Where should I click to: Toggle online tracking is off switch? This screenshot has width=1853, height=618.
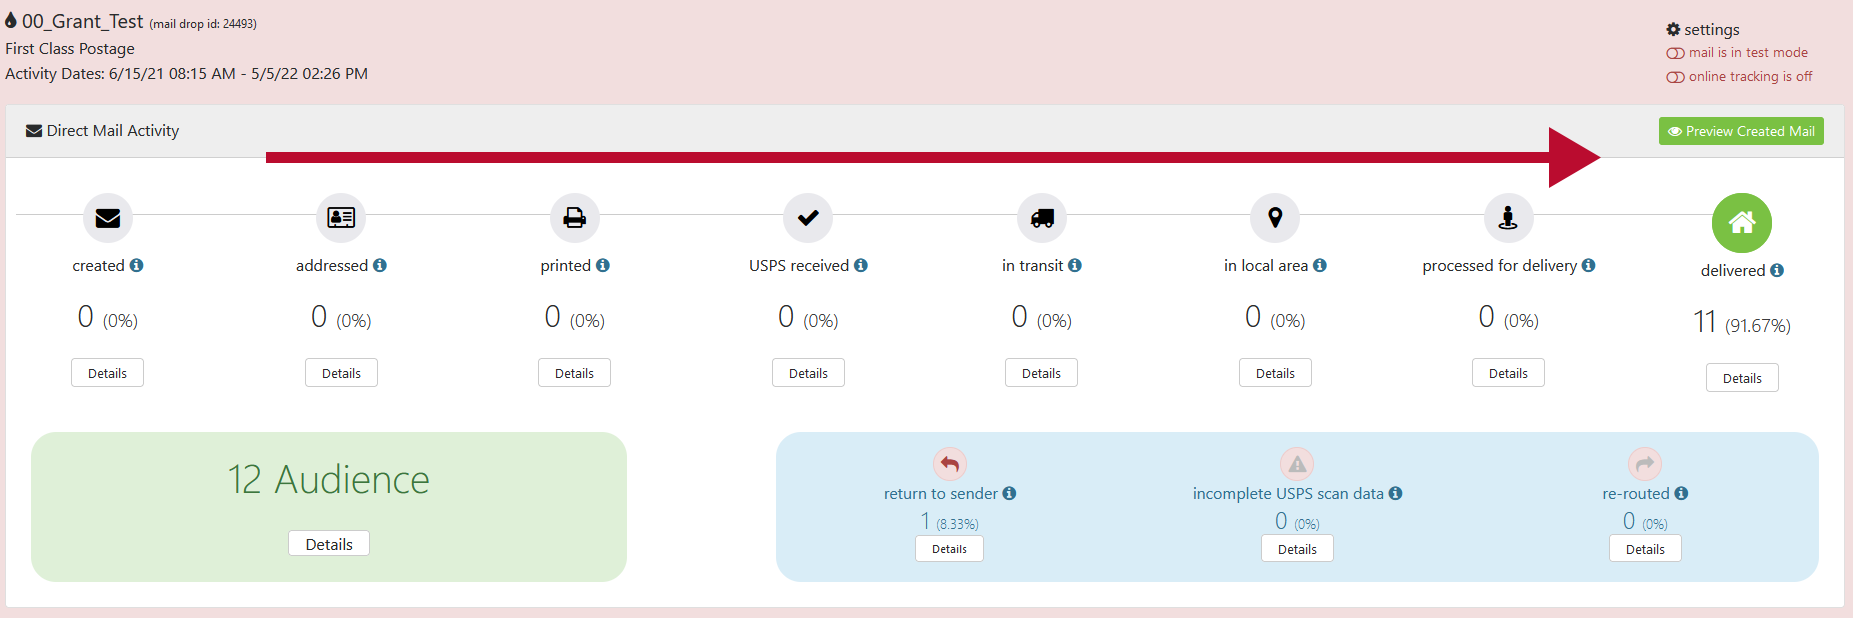pyautogui.click(x=1675, y=77)
